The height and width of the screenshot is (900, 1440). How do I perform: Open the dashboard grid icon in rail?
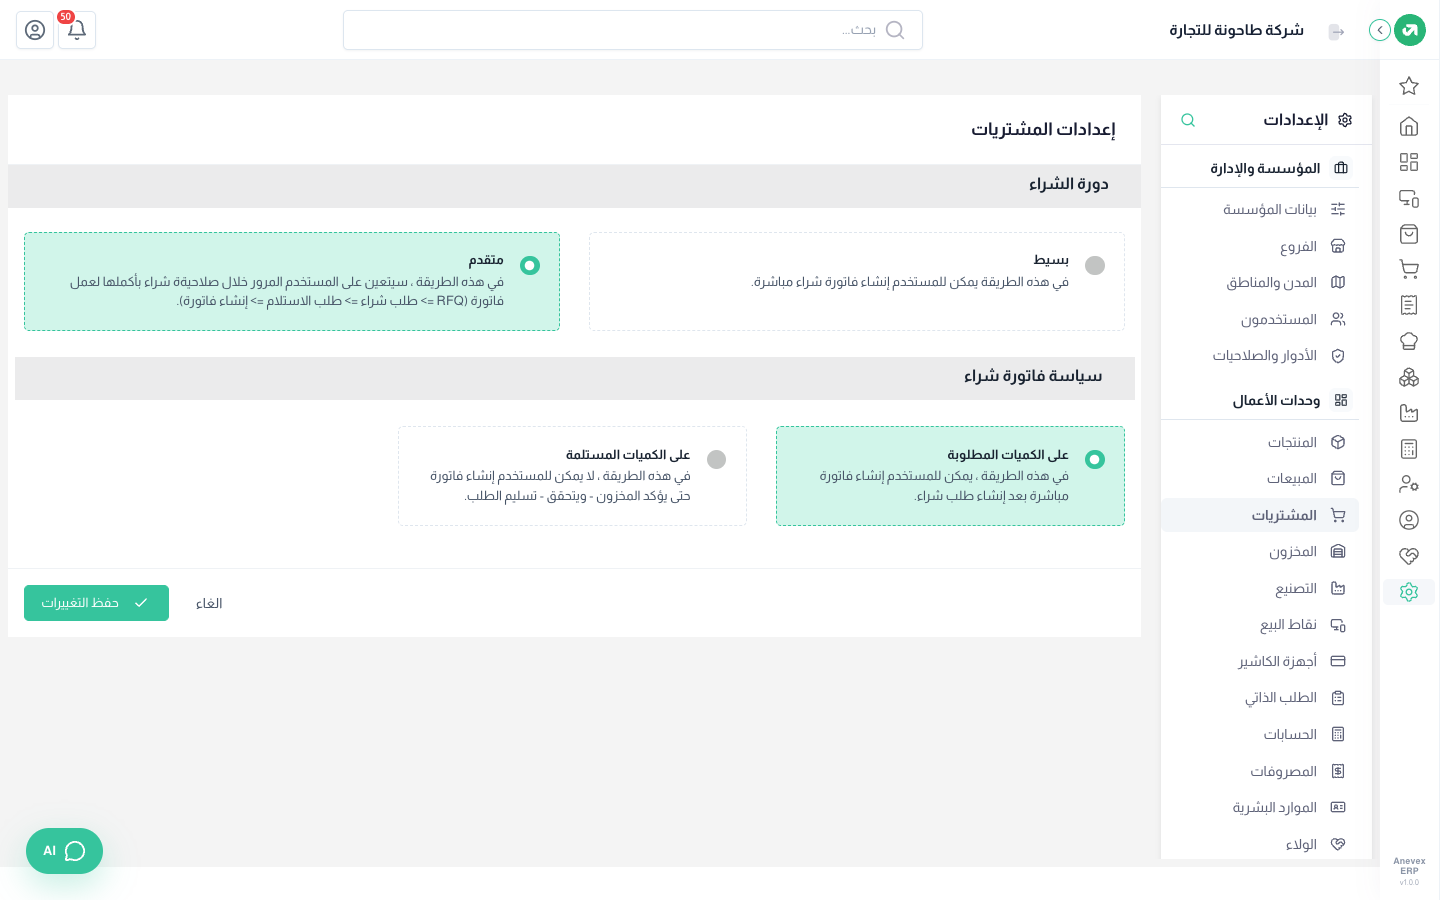1409,162
